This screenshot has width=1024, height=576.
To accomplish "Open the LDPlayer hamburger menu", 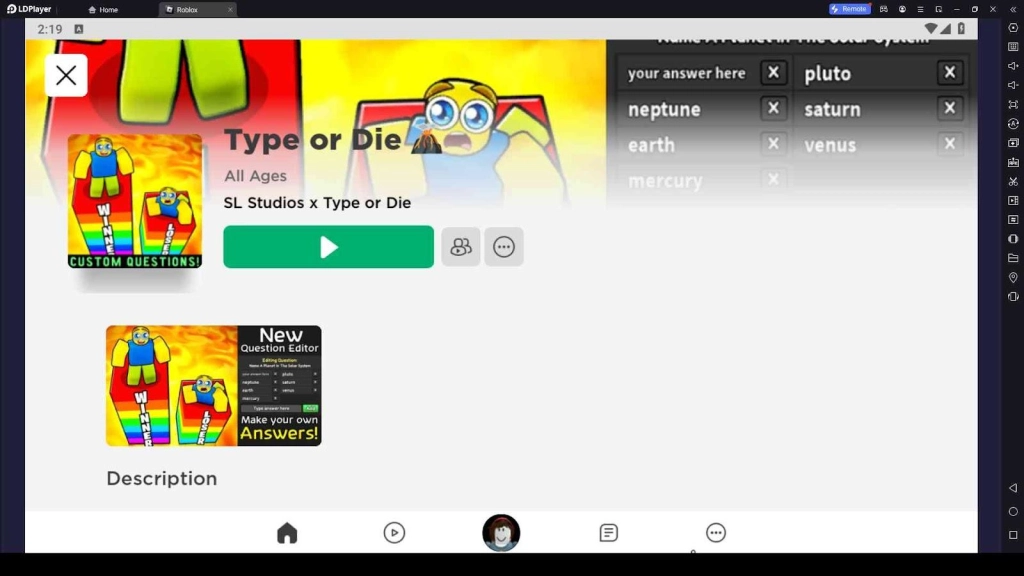I will [921, 8].
